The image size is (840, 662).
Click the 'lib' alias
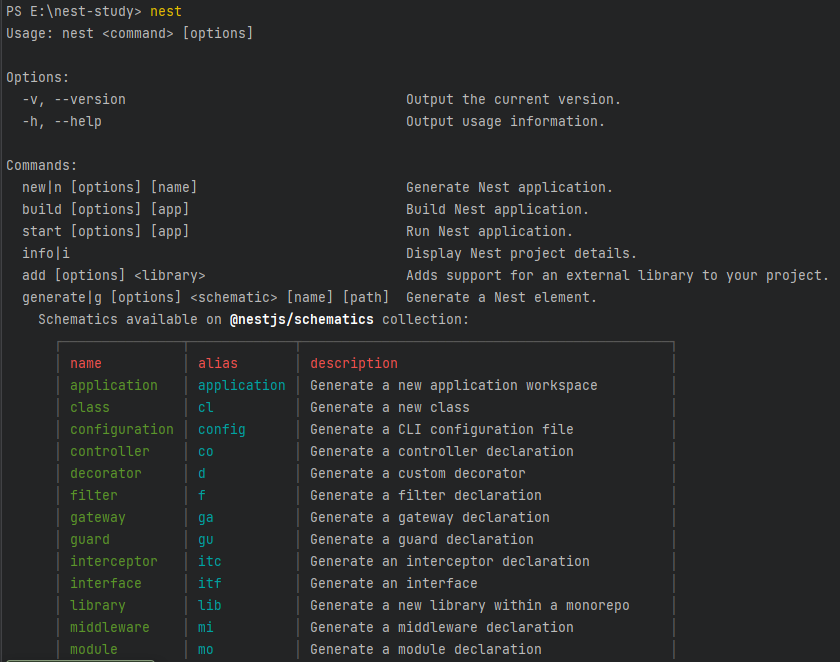209,605
